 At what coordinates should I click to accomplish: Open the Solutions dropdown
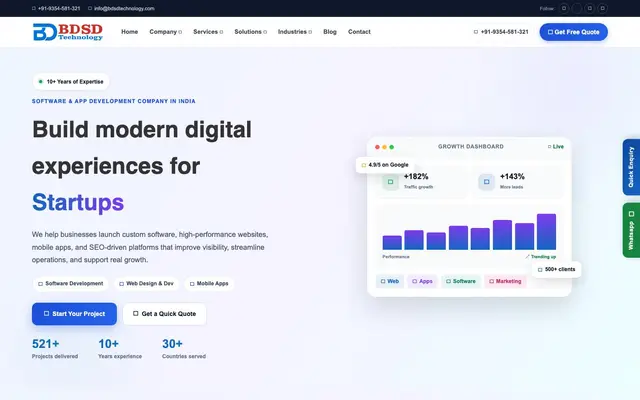(x=250, y=32)
